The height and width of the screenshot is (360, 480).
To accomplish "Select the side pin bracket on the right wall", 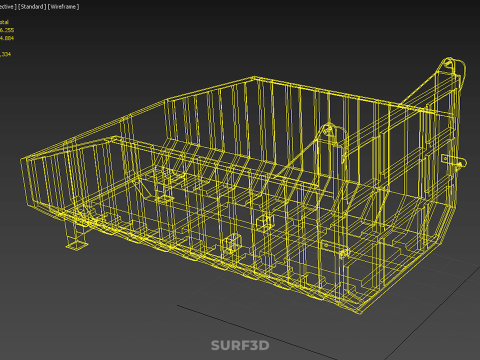I will [454, 161].
